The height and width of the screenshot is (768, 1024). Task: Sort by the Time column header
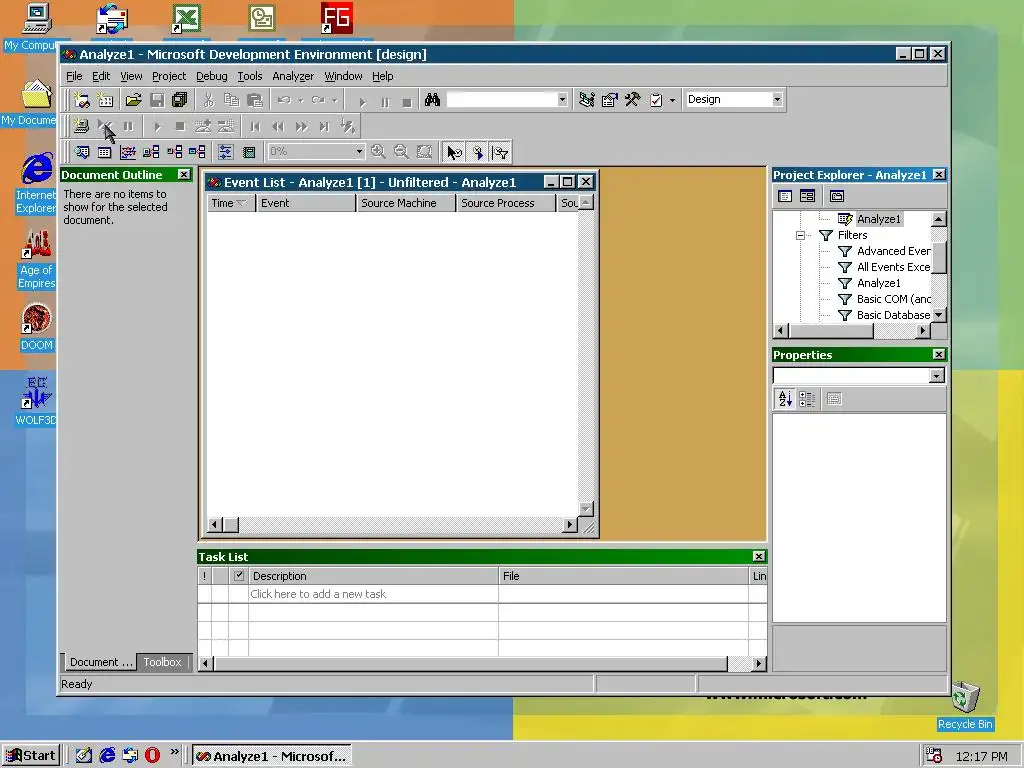pos(231,203)
